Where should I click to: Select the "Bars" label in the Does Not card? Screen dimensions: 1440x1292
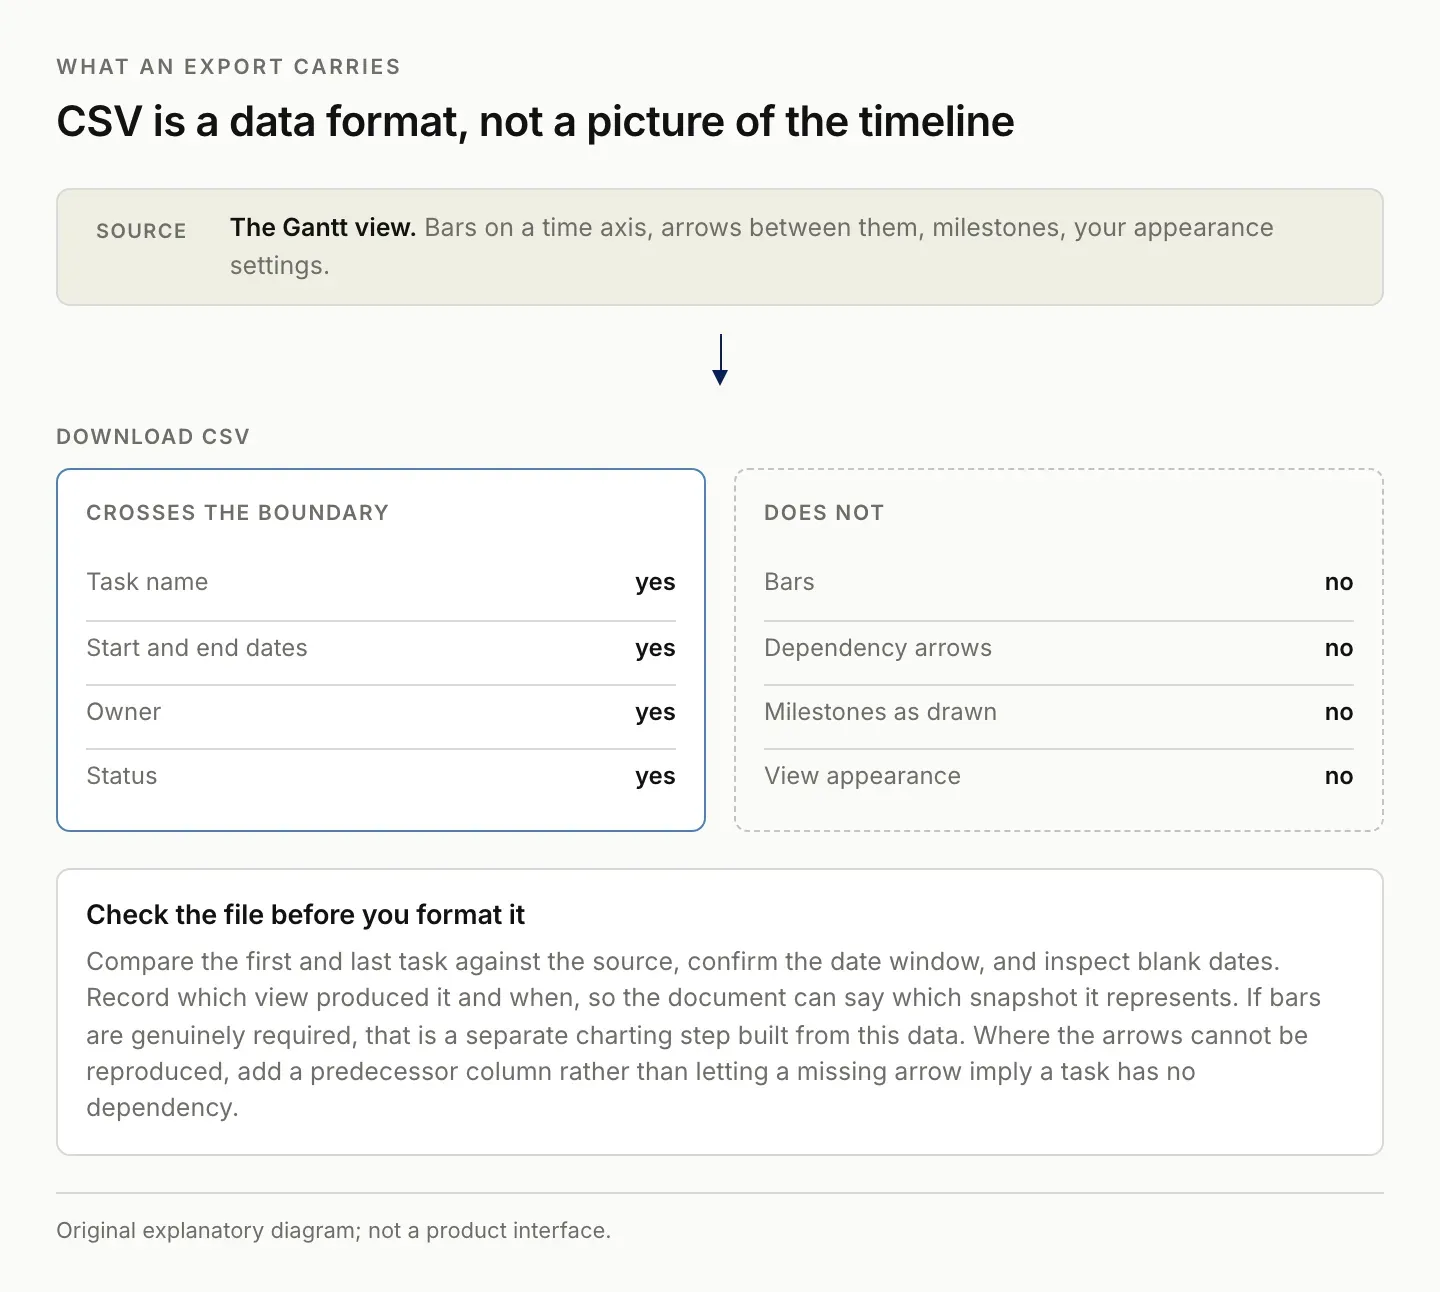tap(789, 582)
